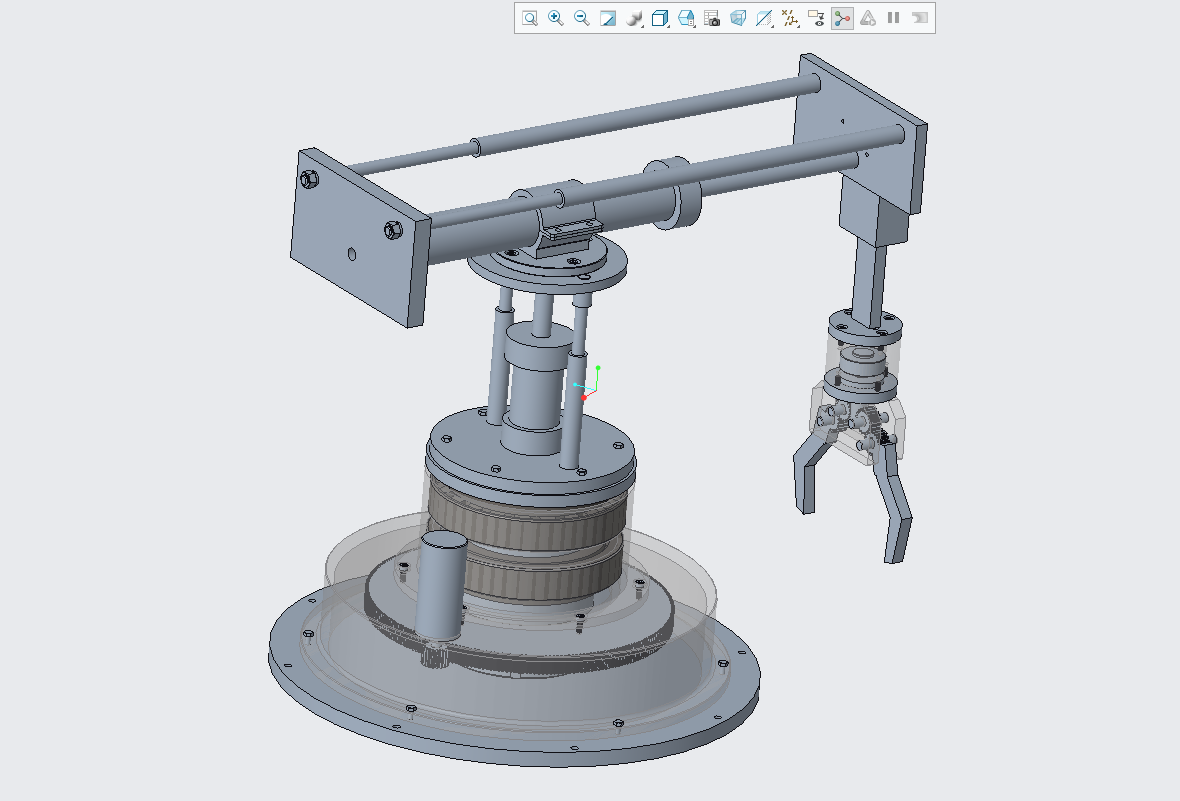Click the Zoom Out magnifier icon

[582, 18]
